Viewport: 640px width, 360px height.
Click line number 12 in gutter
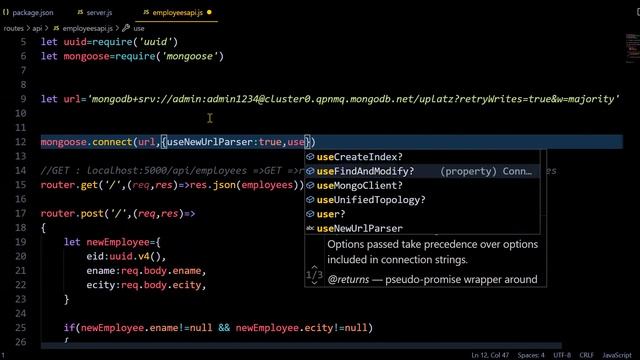coord(21,142)
